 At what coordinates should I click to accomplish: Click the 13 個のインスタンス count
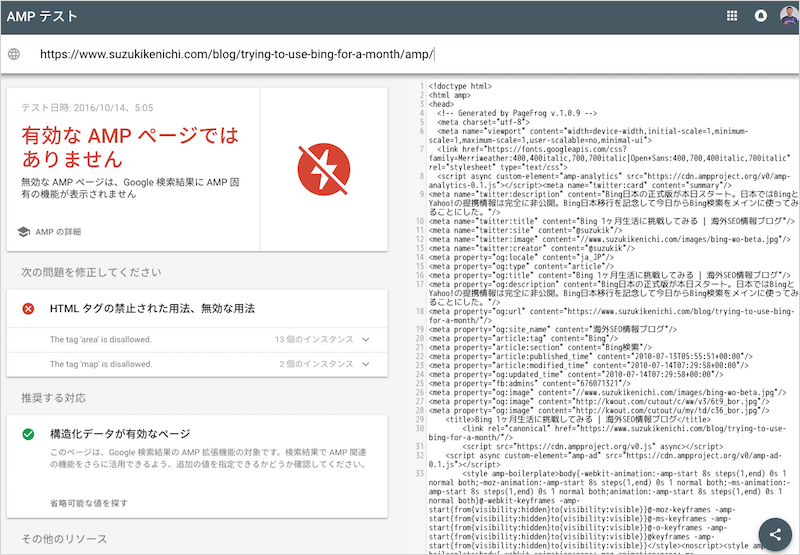tap(314, 339)
